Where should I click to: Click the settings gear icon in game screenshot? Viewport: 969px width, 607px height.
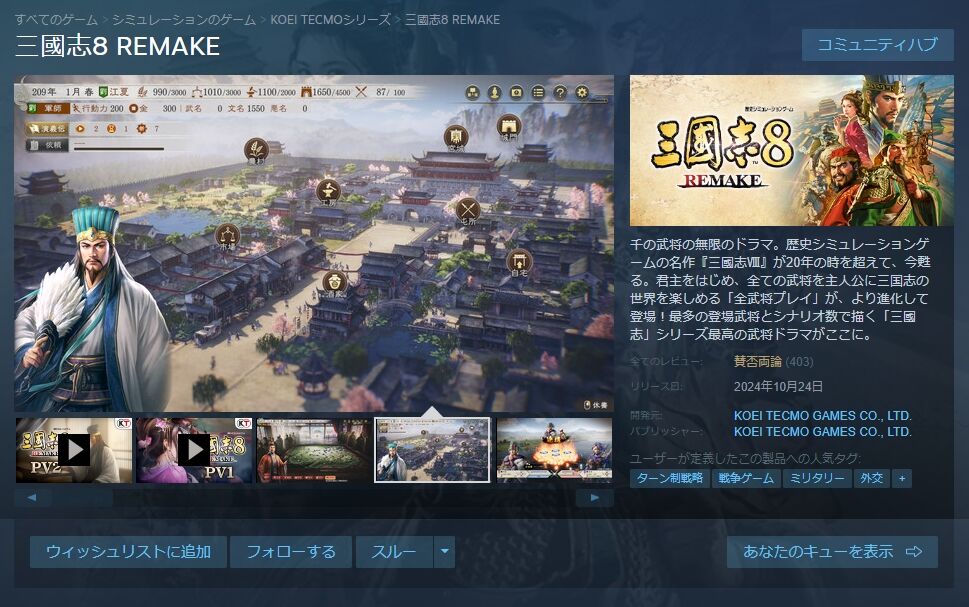[x=582, y=93]
